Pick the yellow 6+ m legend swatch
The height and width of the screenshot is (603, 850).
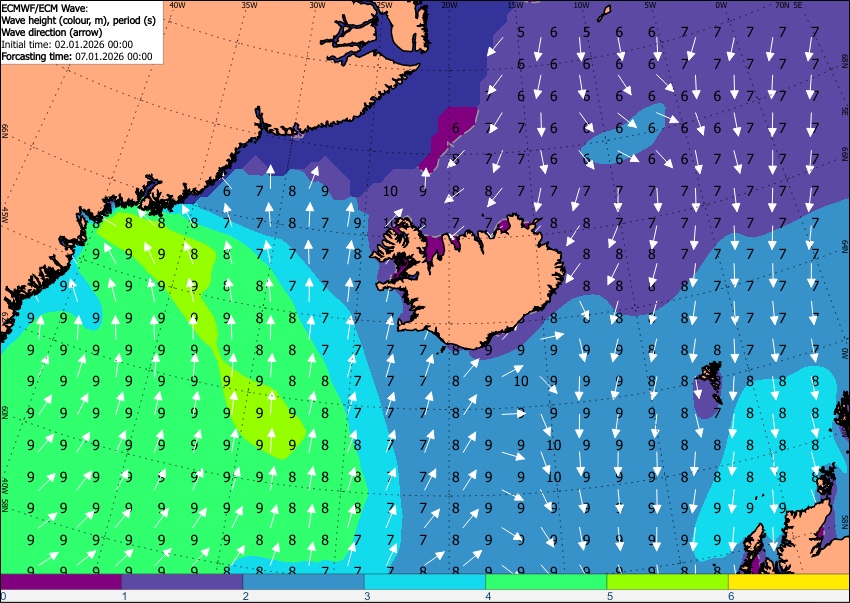tap(789, 582)
